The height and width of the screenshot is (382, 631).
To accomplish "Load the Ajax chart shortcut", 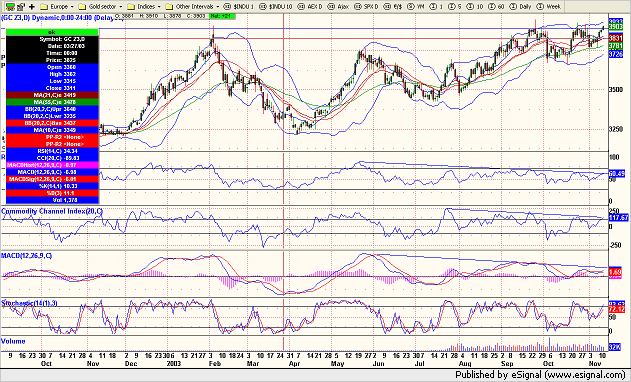I will tap(339, 6).
